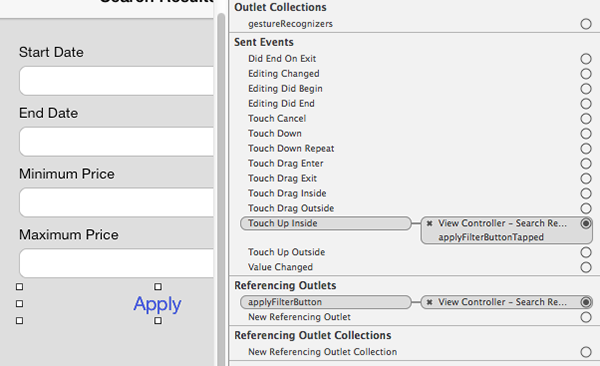This screenshot has height=366, width=600.
Task: Click the New Referencing Outlet Collection circle
Action: 586,352
